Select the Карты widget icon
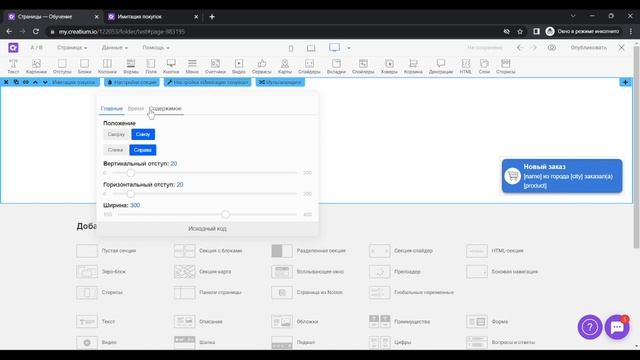640x360 pixels. point(285,66)
